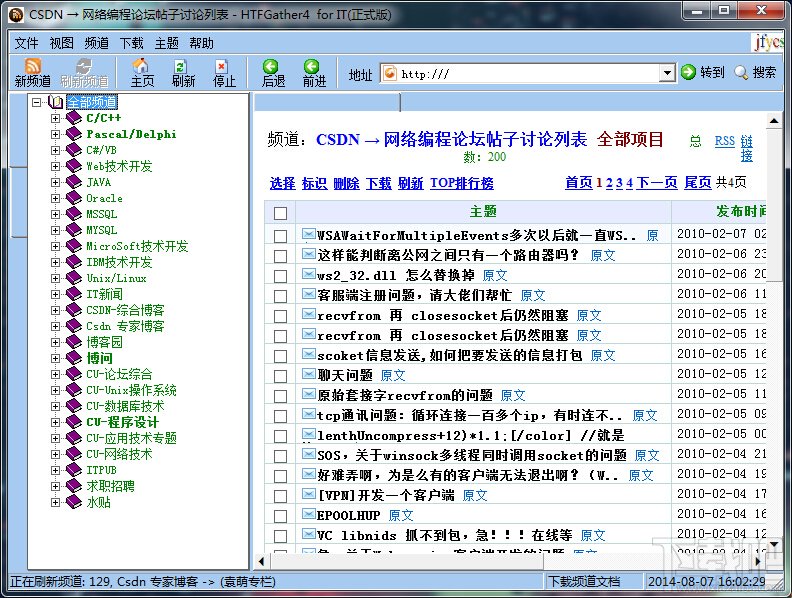Image resolution: width=792 pixels, height=598 pixels.
Task: Check the box for ws2_32.dll 怎么替换掉 post
Action: pos(280,276)
